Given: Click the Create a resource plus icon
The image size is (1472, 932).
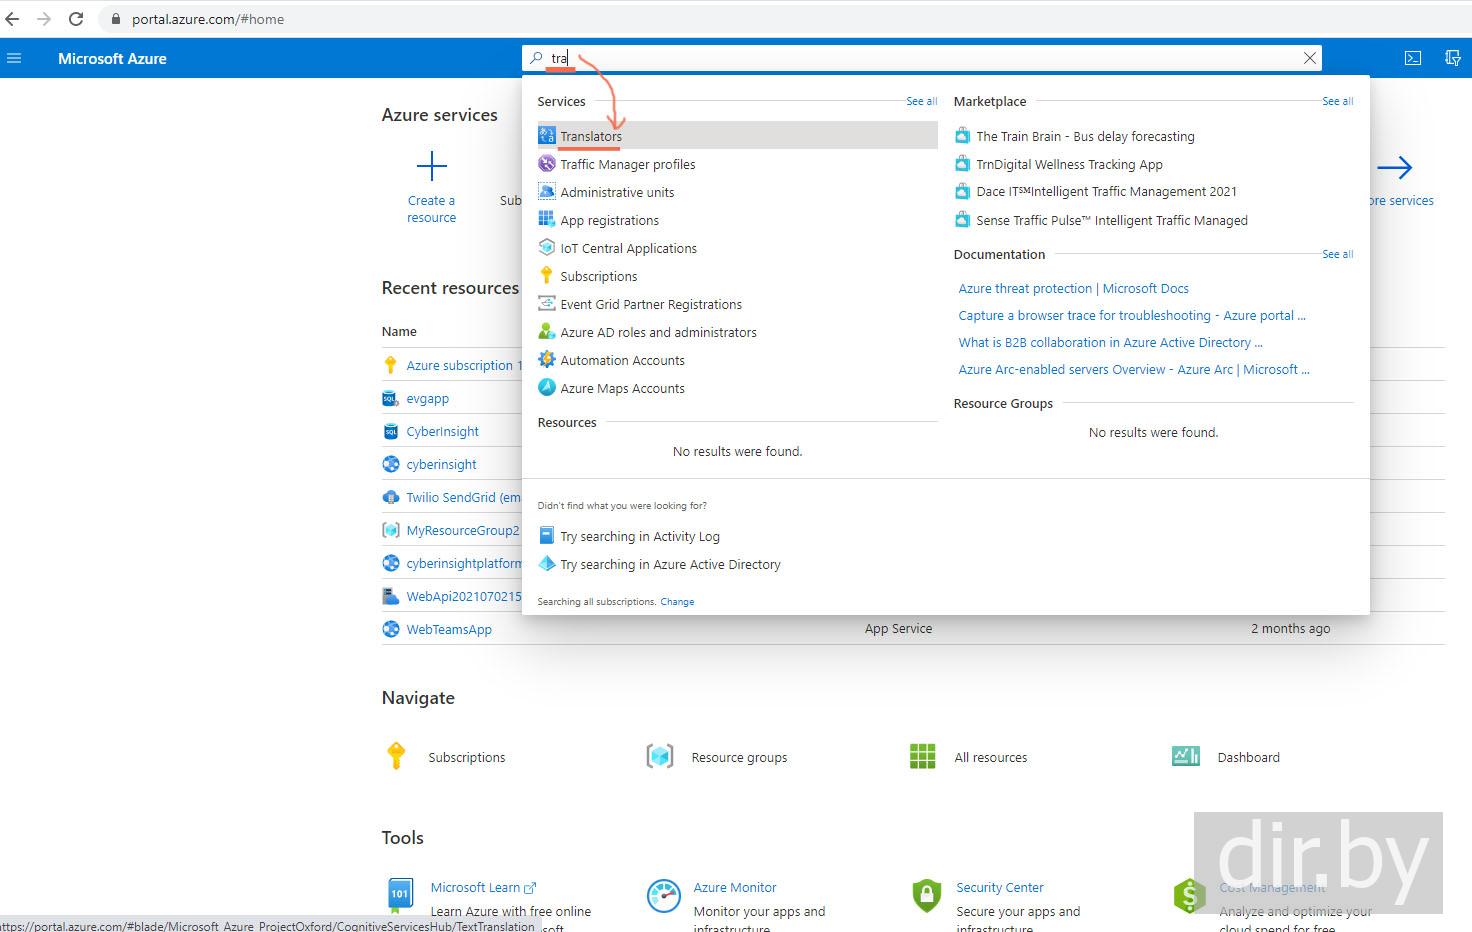Looking at the screenshot, I should [x=431, y=167].
